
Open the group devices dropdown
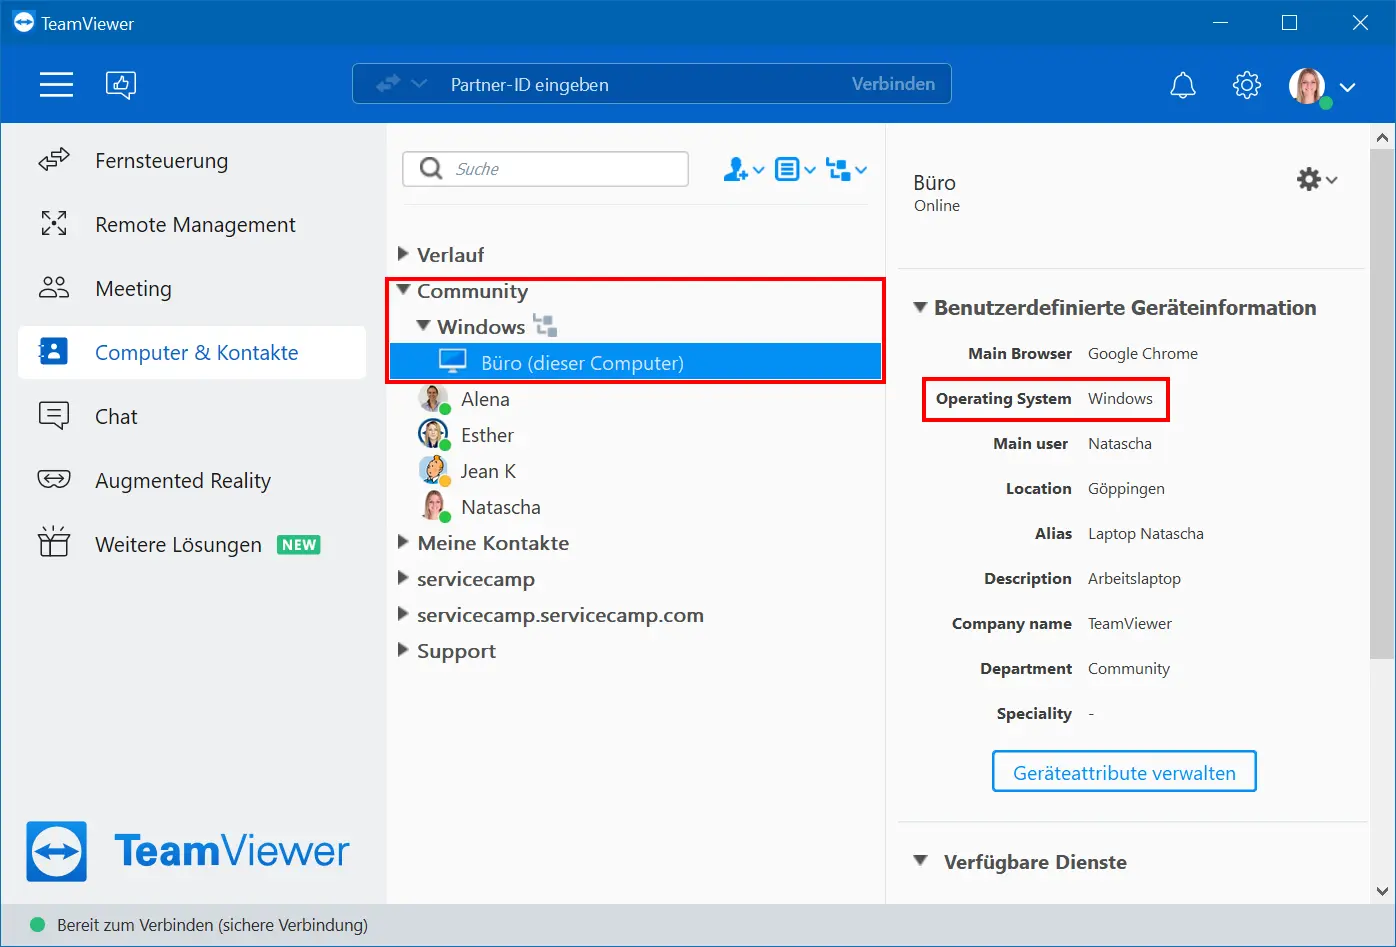pos(847,170)
